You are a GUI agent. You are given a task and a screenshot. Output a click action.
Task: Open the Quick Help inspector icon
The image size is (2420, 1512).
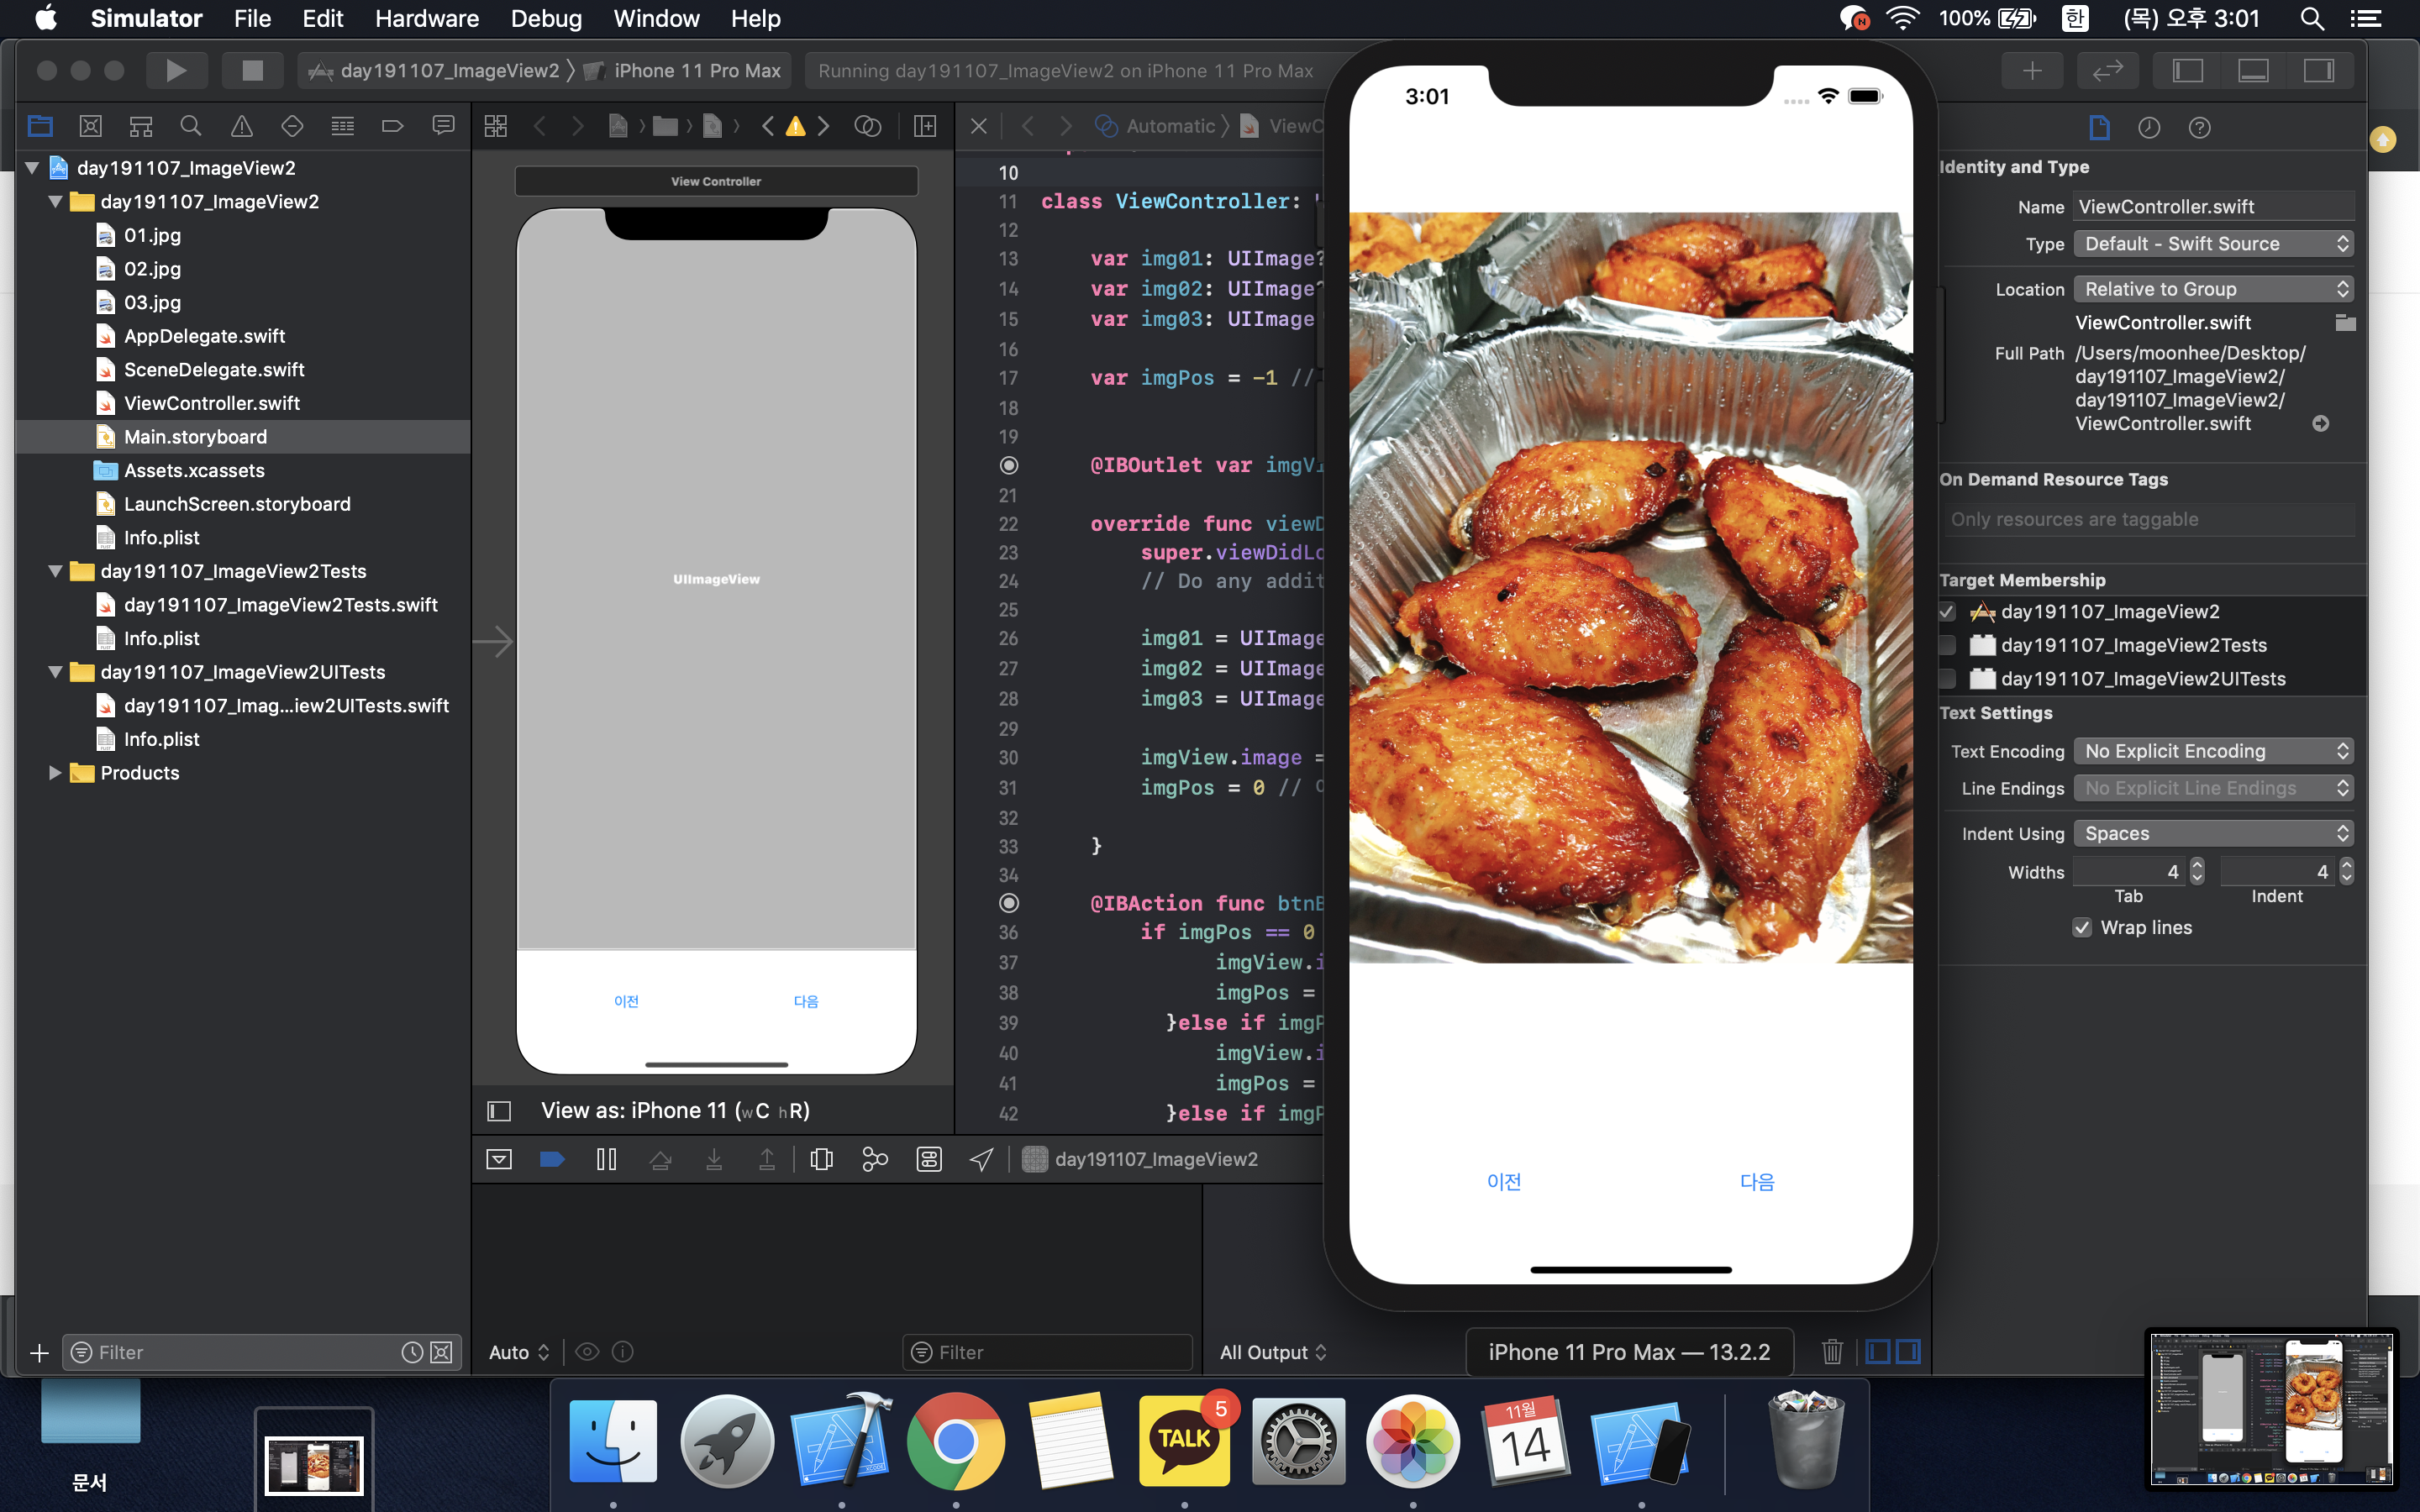pos(2199,127)
